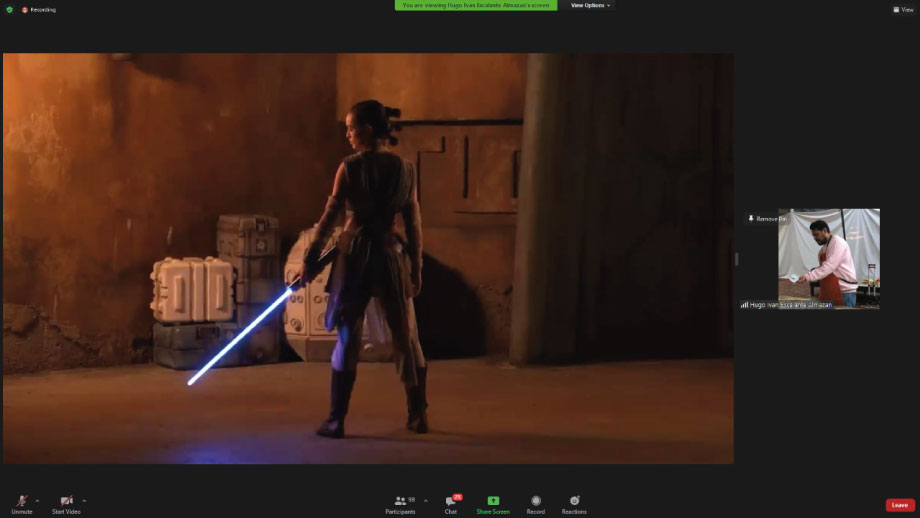The height and width of the screenshot is (518, 920).
Task: Click the View button at top right
Action: point(903,10)
